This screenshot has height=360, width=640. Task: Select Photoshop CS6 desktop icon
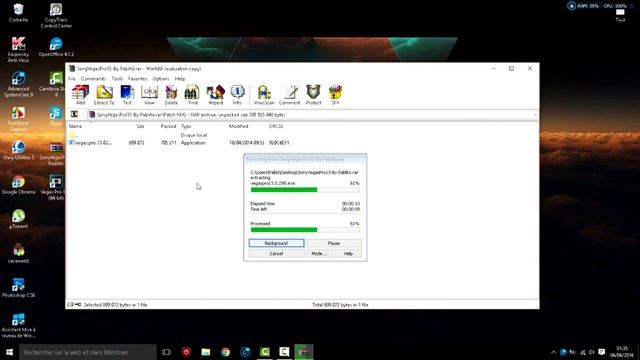coord(18,287)
